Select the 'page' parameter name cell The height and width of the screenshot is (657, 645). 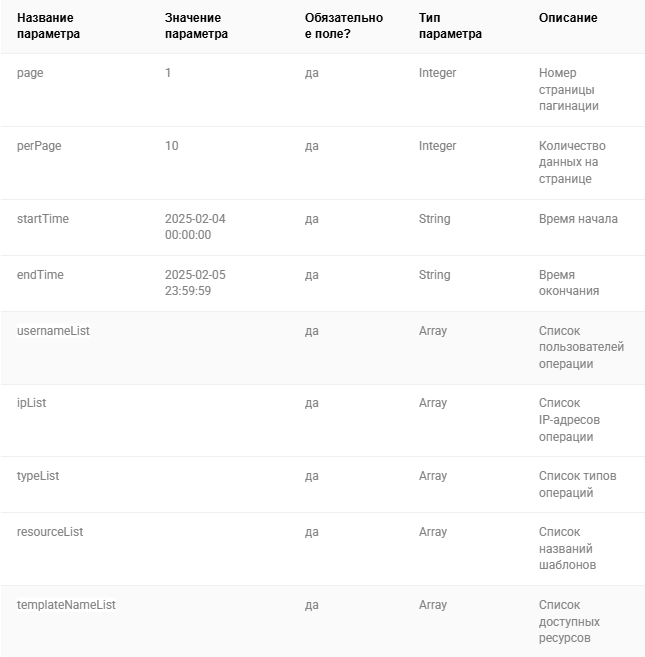tap(30, 73)
